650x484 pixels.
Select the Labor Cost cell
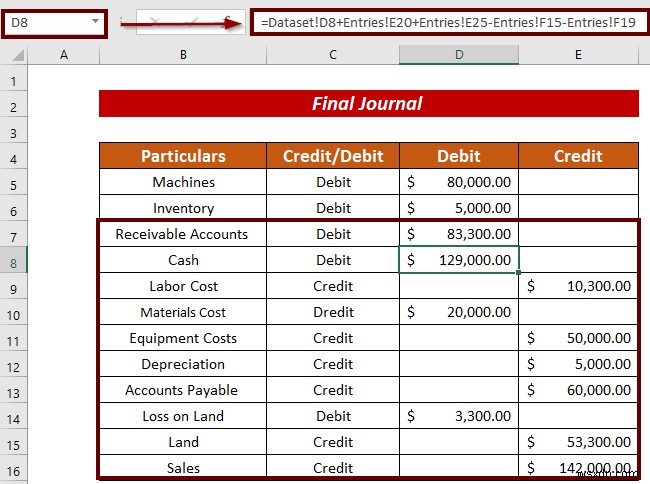tap(183, 286)
